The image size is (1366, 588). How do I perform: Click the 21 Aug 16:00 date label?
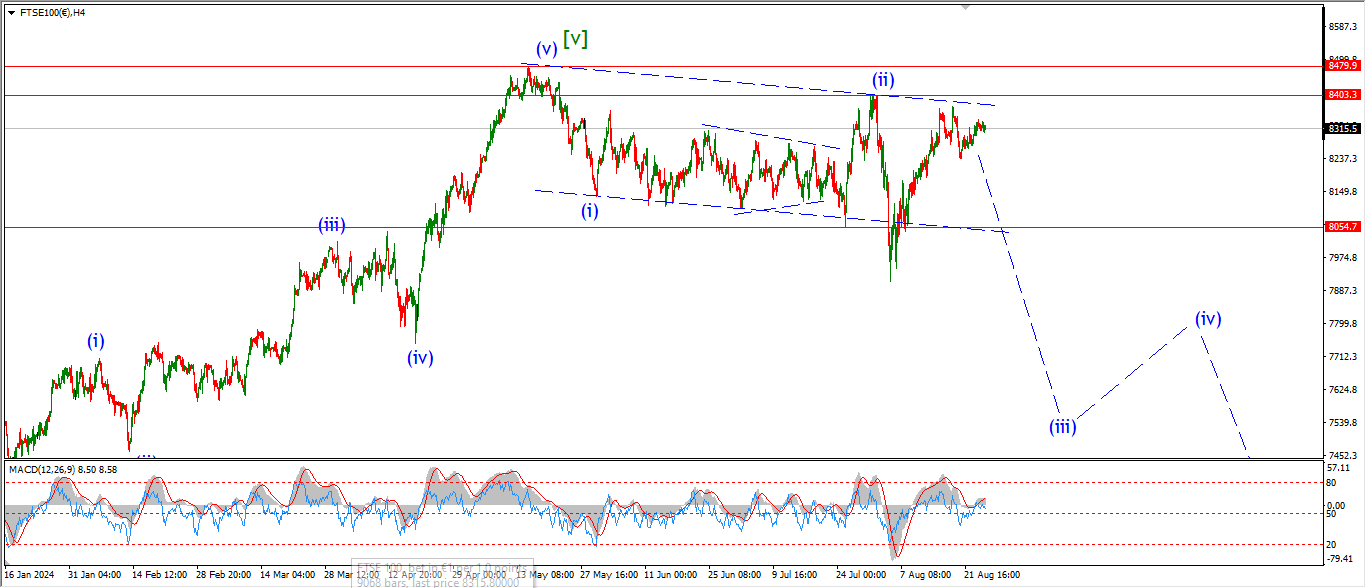[989, 575]
